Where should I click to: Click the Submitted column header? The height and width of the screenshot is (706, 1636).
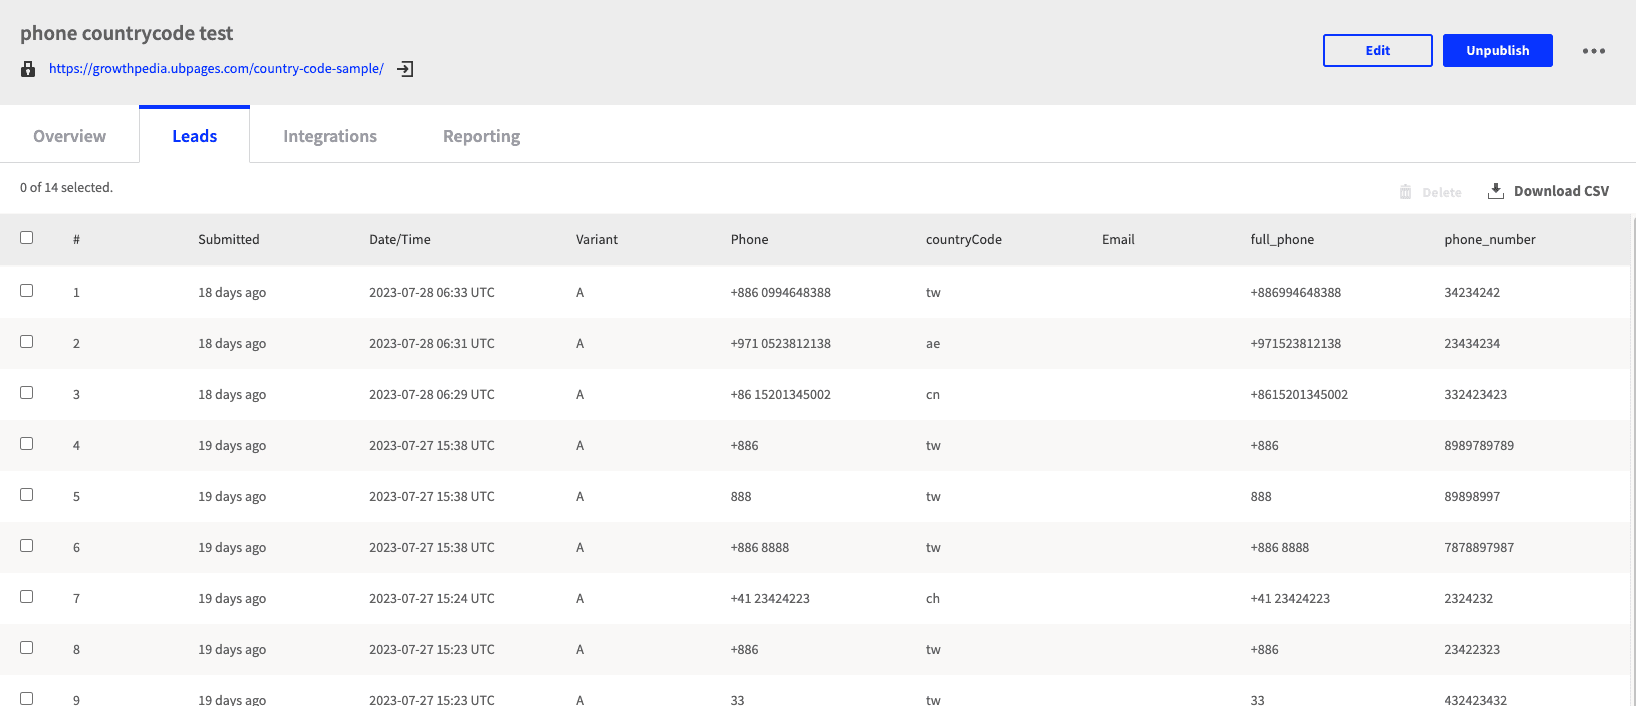tap(228, 240)
